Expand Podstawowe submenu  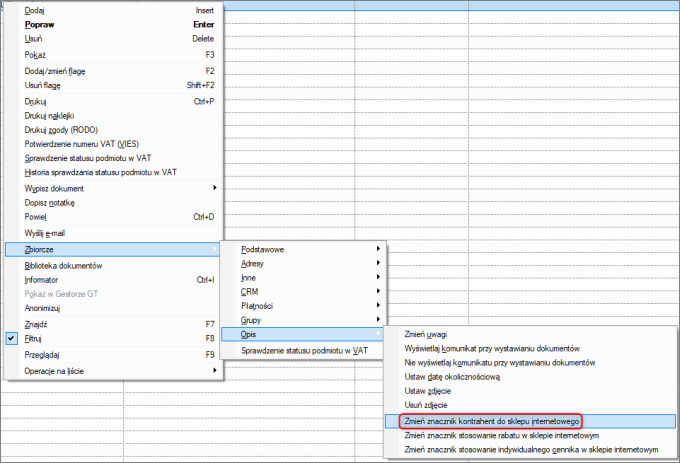[x=302, y=249]
